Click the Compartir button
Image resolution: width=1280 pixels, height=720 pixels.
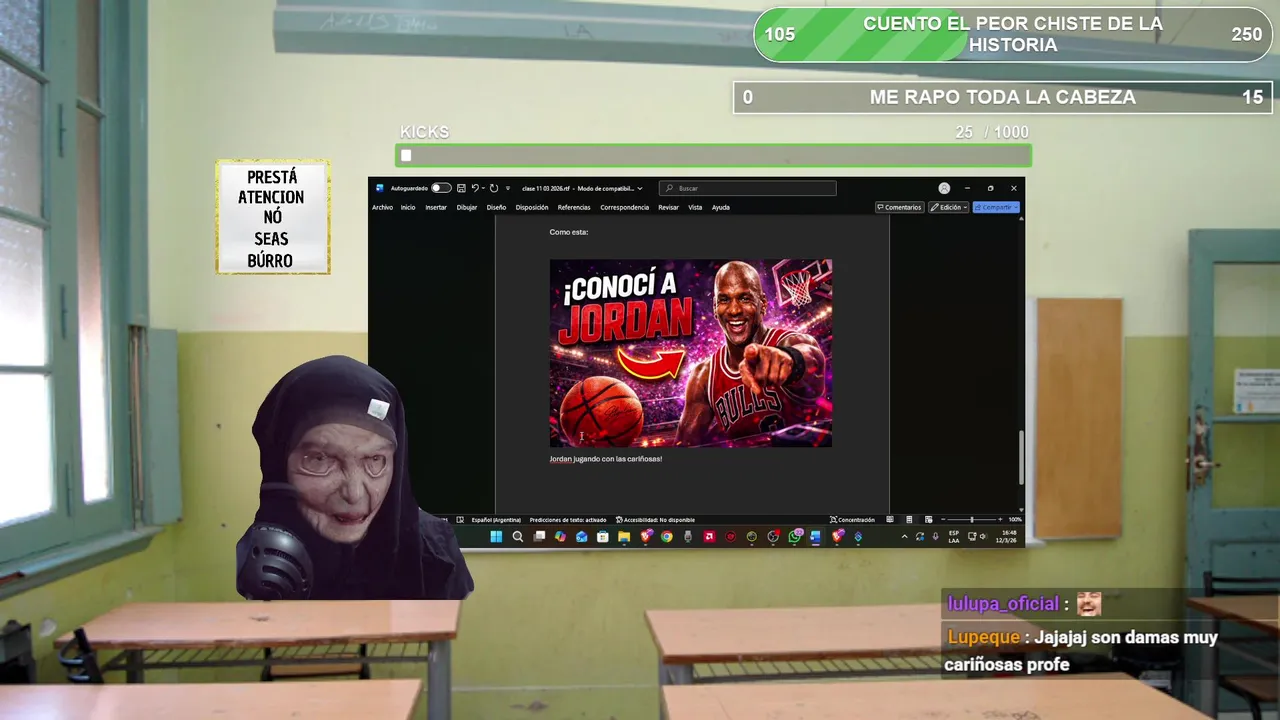(996, 207)
